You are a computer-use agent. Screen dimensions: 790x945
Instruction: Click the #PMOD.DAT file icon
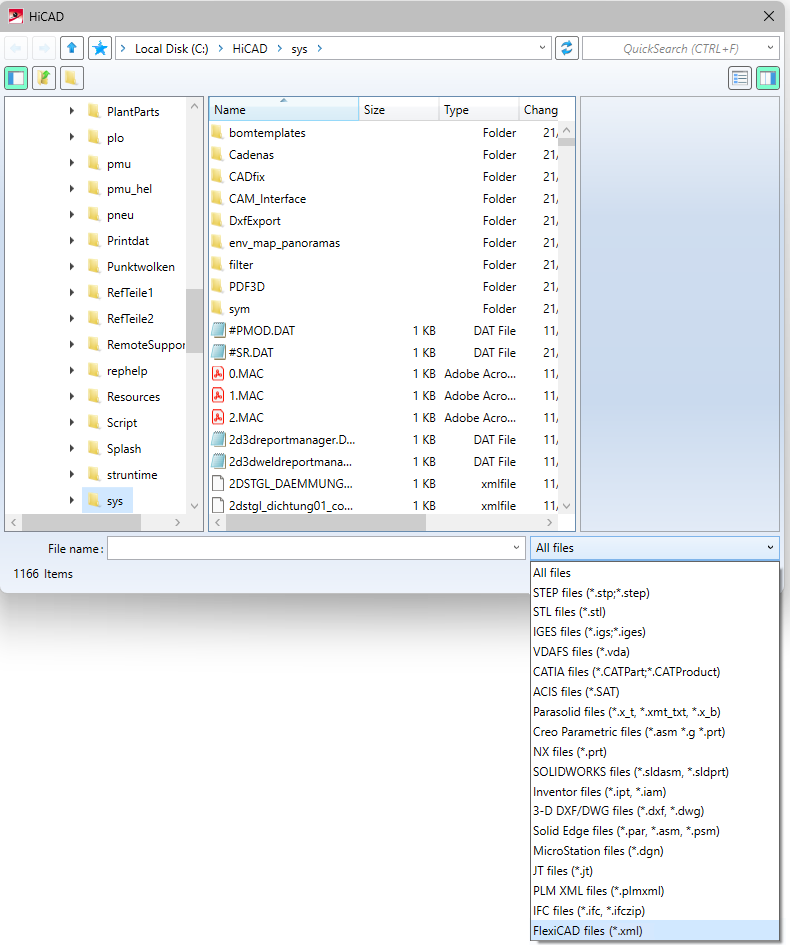[218, 330]
